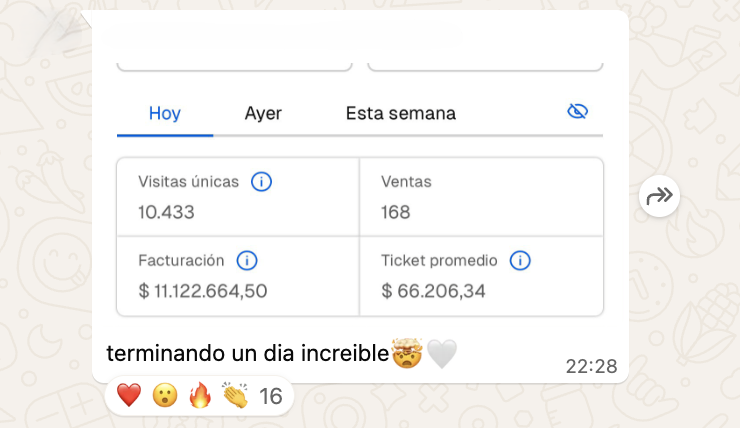
Task: Click the Visitas únicas value 10.433
Action: (x=166, y=212)
